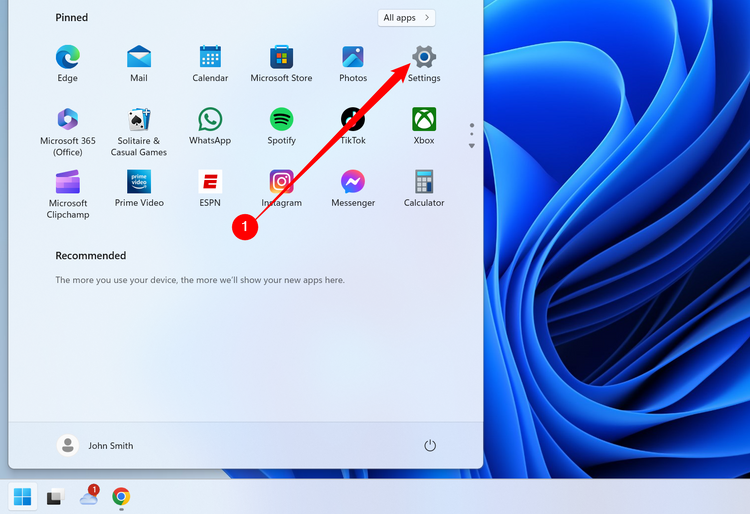
Task: Launch the Xbox app
Action: pyautogui.click(x=424, y=126)
